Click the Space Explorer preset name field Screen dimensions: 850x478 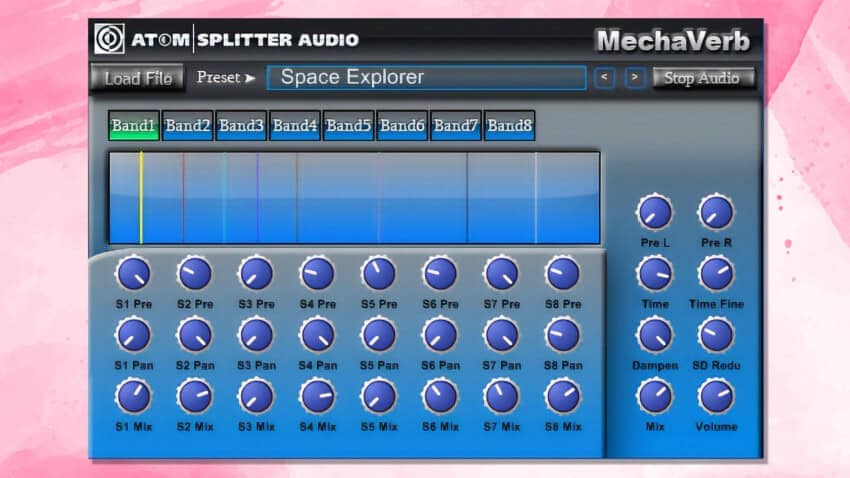tap(427, 77)
